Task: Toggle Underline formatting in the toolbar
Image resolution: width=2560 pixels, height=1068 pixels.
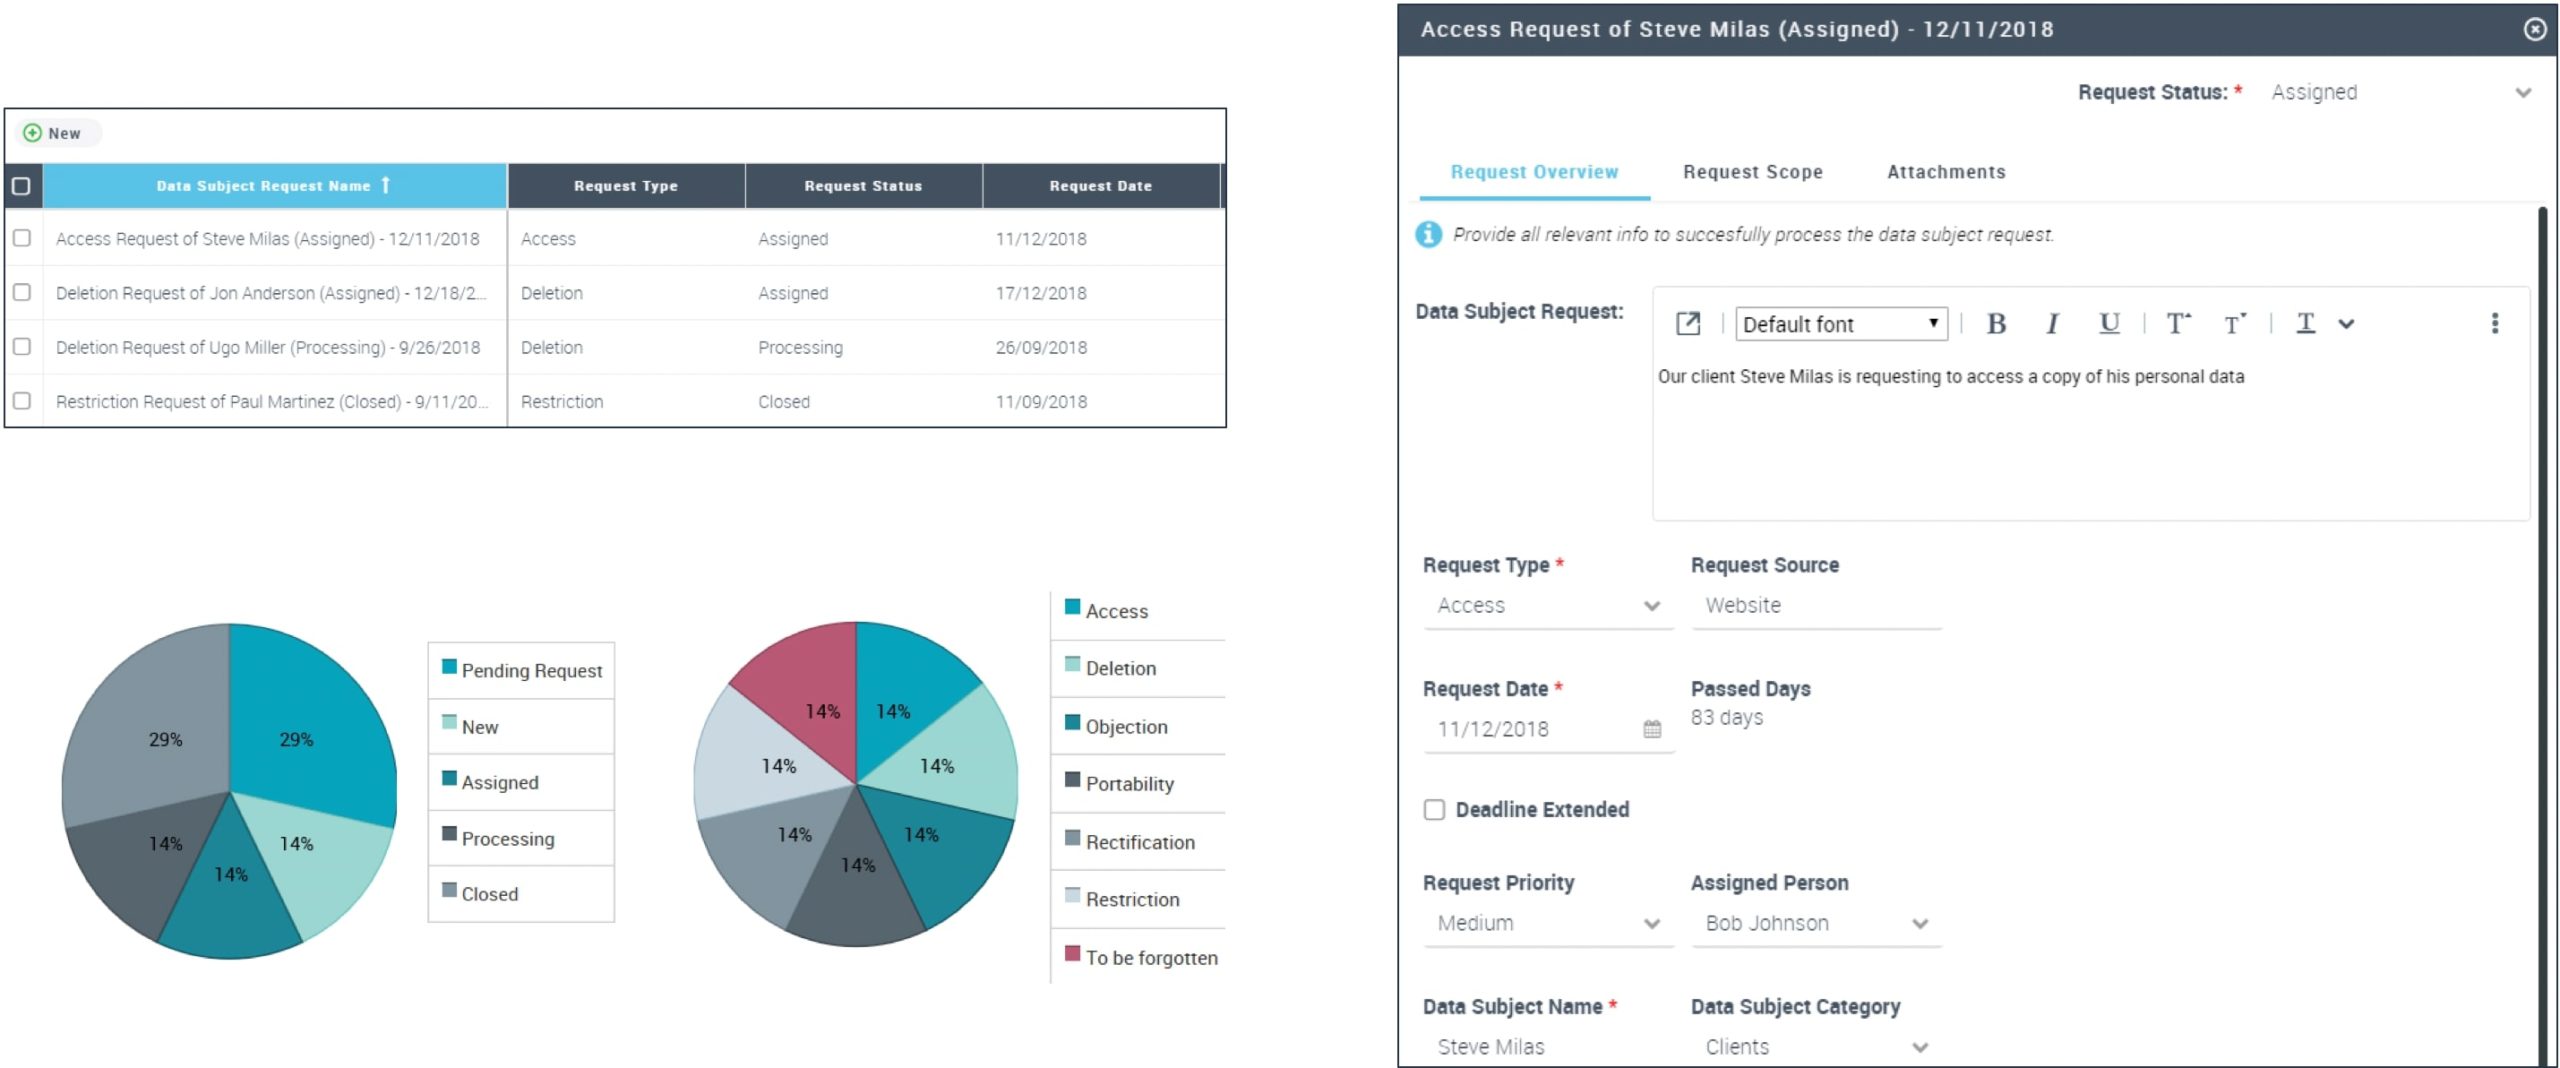Action: [2108, 324]
